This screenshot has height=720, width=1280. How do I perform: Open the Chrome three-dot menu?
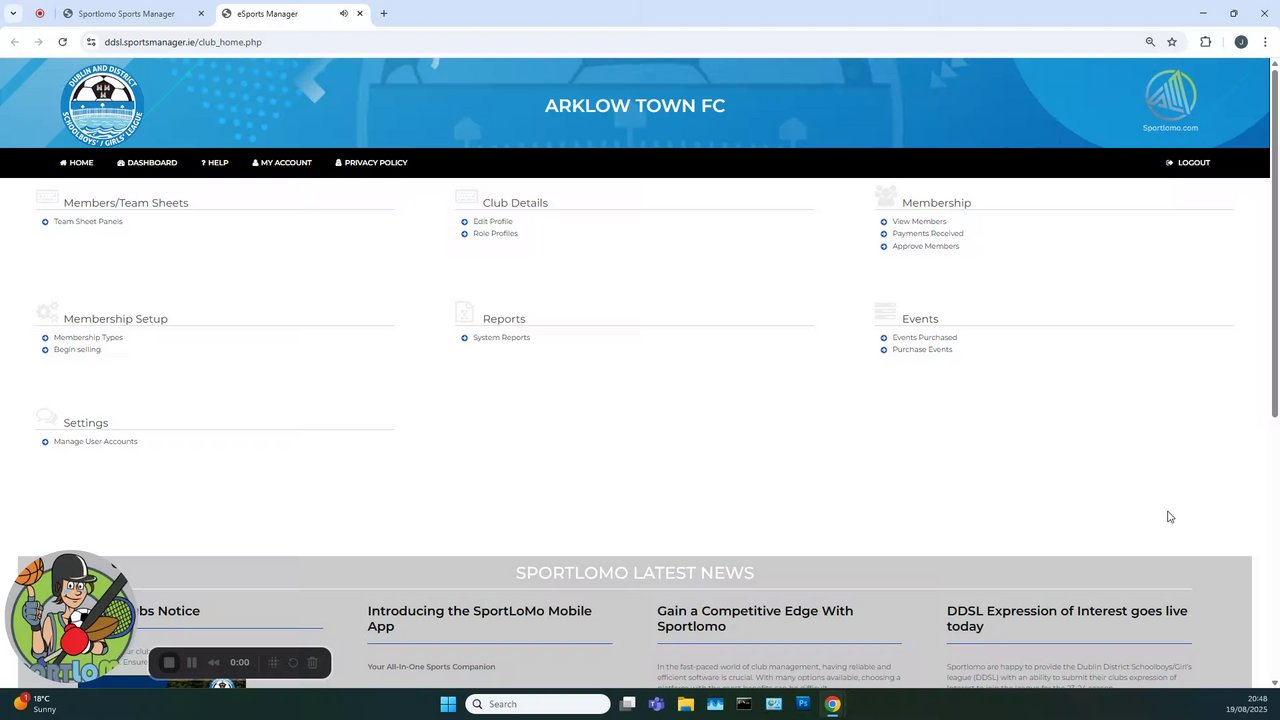point(1265,42)
